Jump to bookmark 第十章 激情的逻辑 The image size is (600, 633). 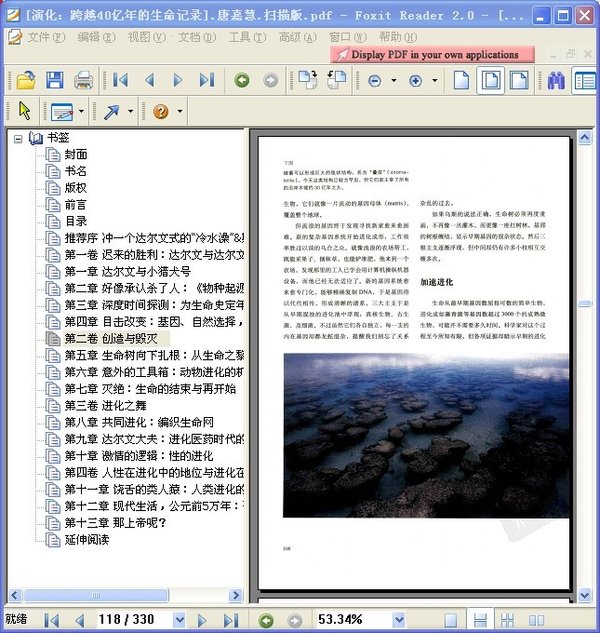click(x=139, y=456)
